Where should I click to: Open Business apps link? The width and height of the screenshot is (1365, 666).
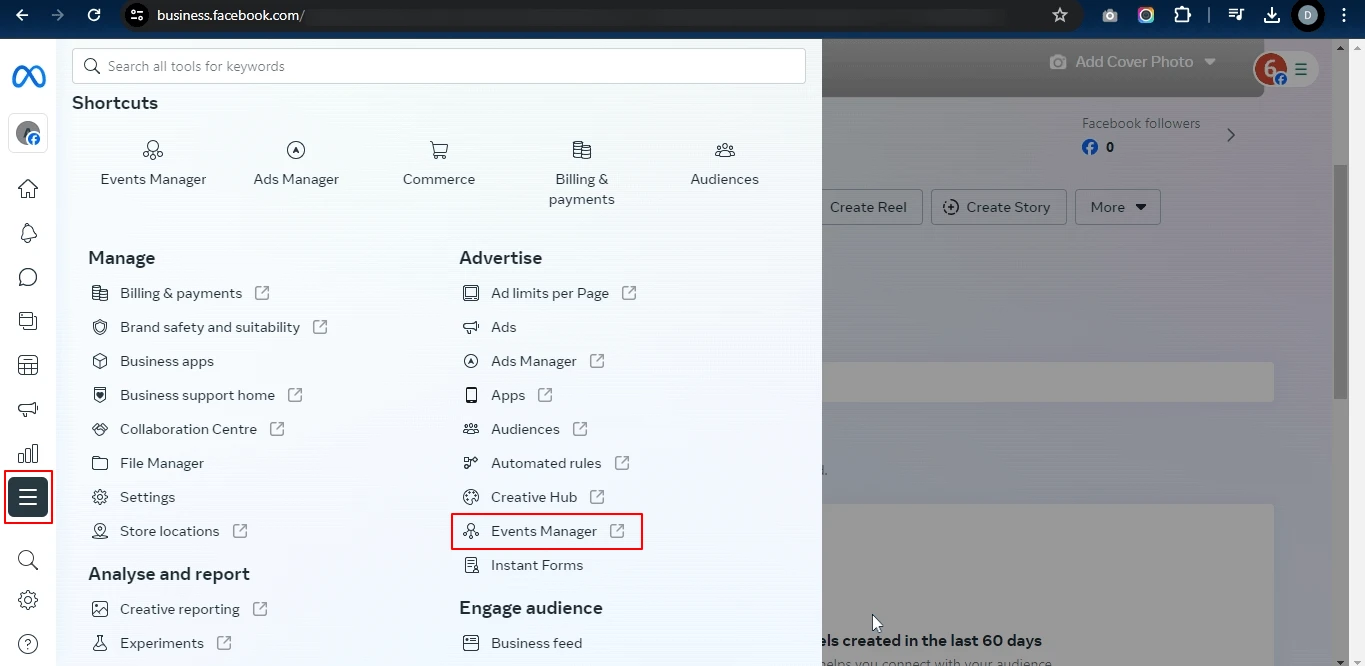coord(166,361)
